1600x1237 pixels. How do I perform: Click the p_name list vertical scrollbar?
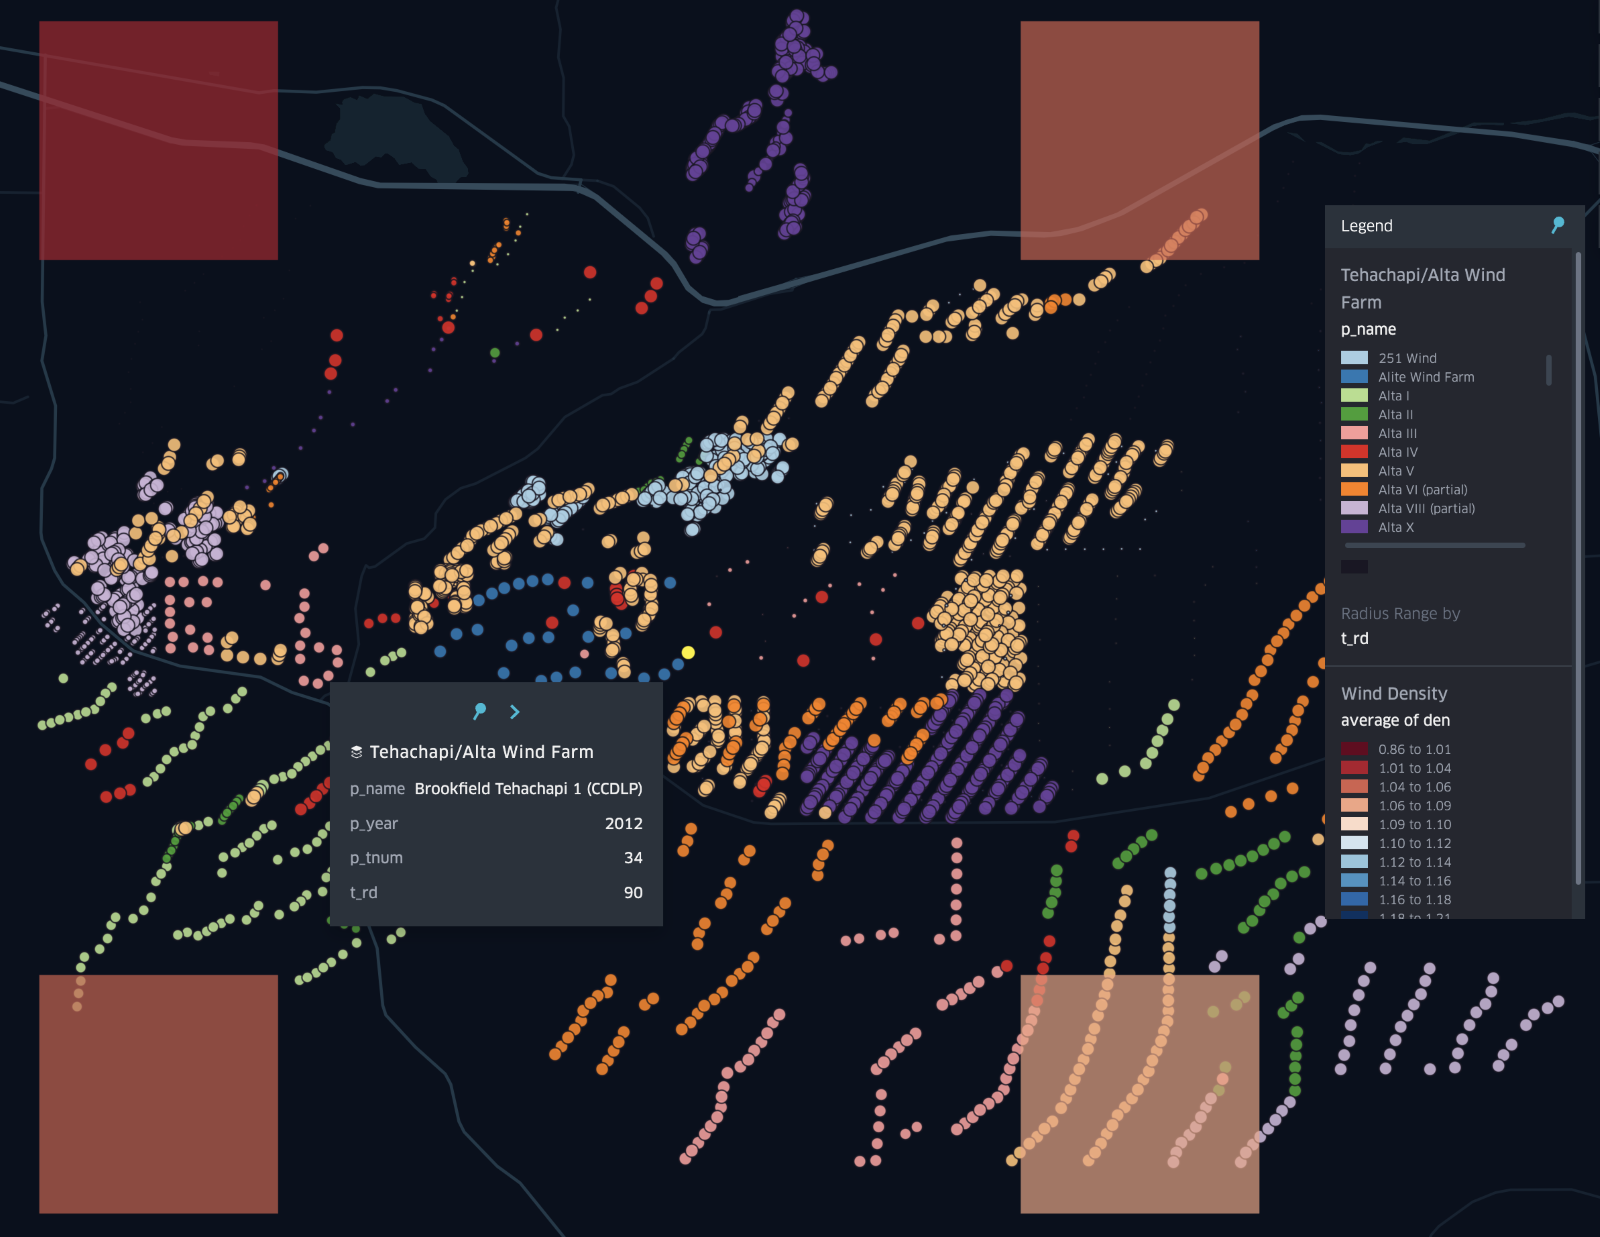[x=1549, y=370]
